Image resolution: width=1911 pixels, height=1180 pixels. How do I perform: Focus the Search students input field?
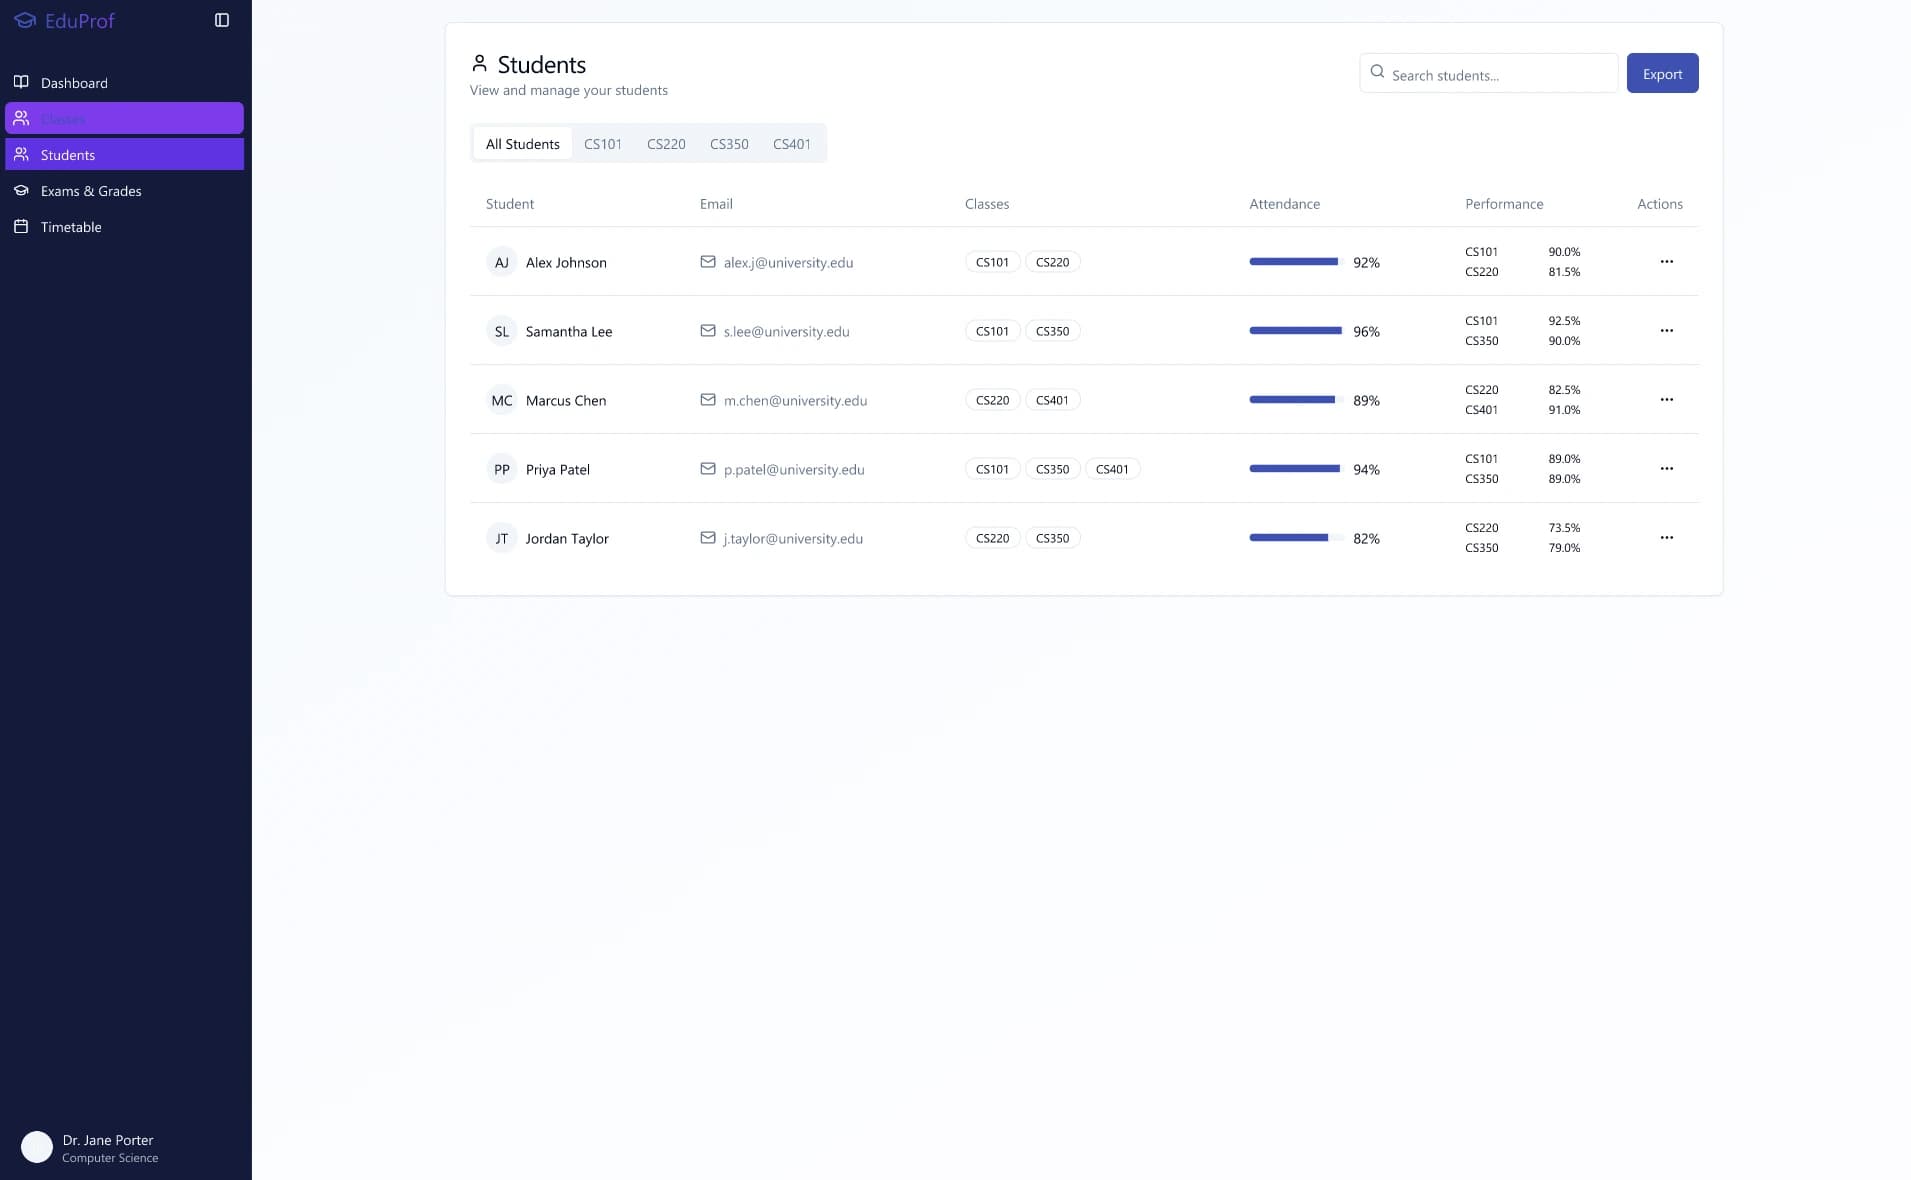click(x=1488, y=73)
